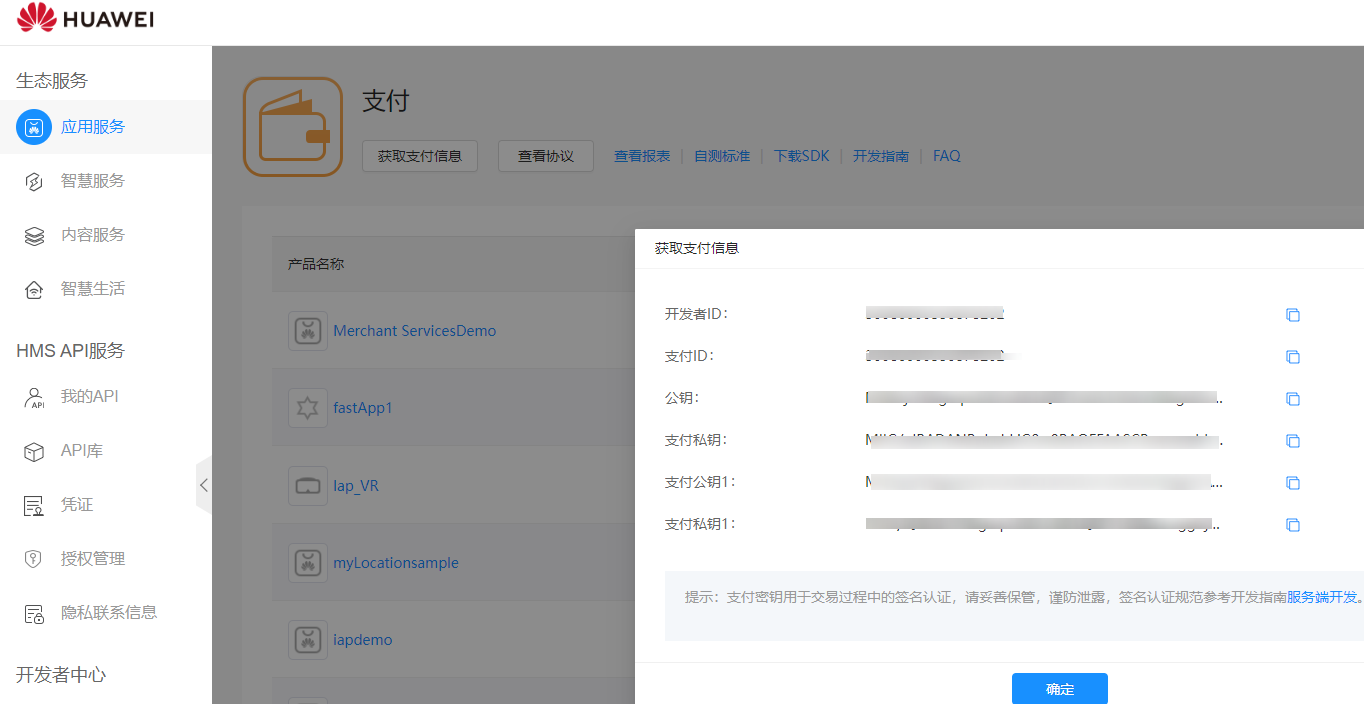Viewport: 1364px width, 704px height.
Task: Copy the 支付ID value
Action: pos(1292,357)
